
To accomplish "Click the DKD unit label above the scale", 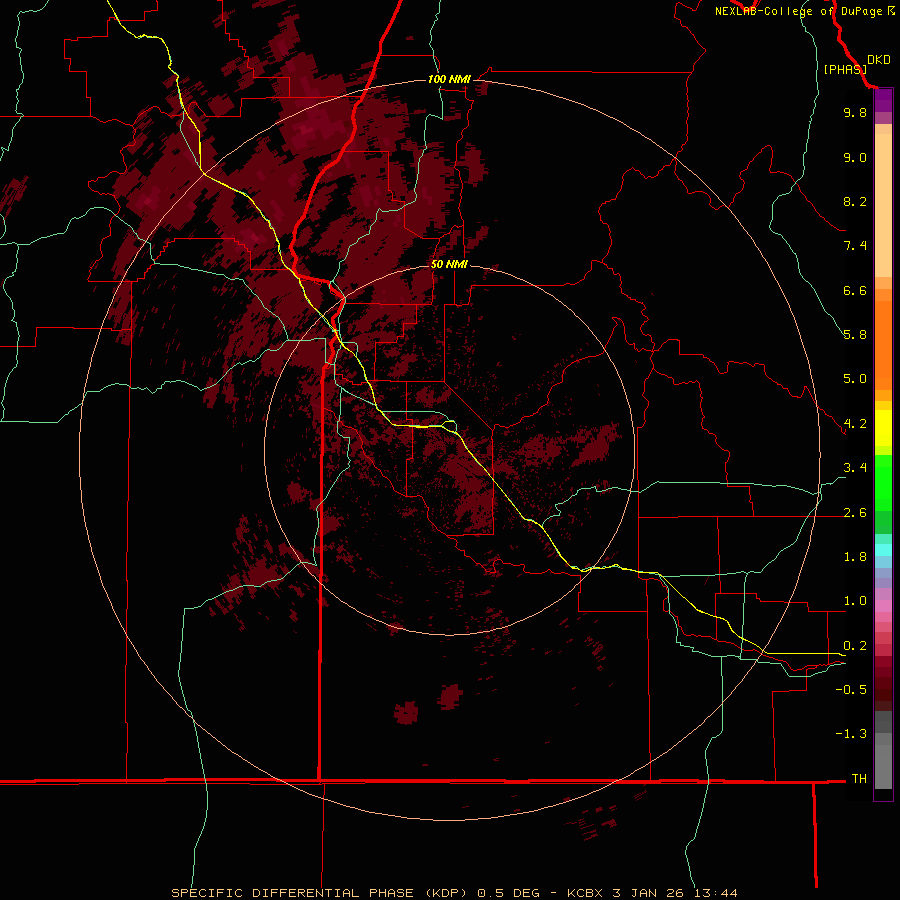I will (x=878, y=60).
